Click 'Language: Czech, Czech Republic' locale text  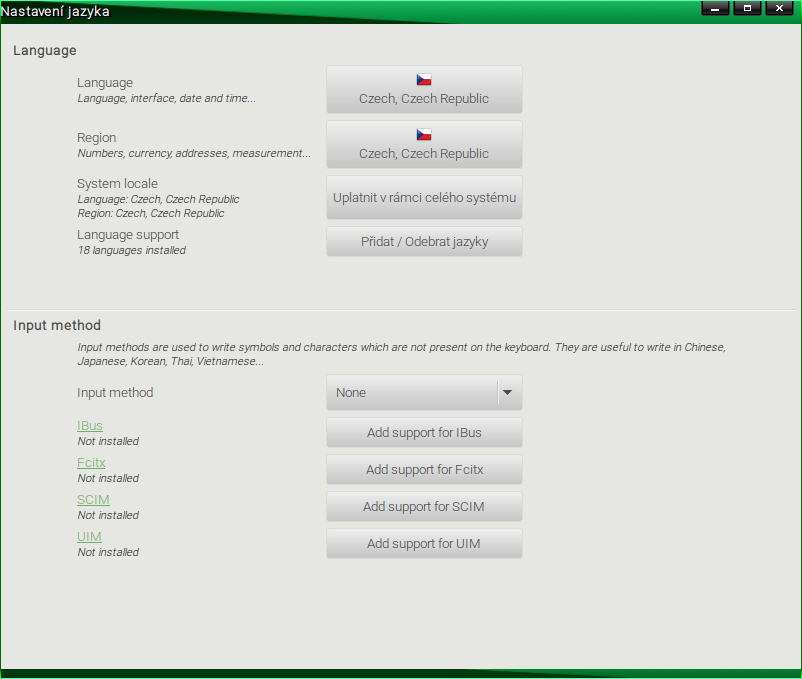[158, 199]
